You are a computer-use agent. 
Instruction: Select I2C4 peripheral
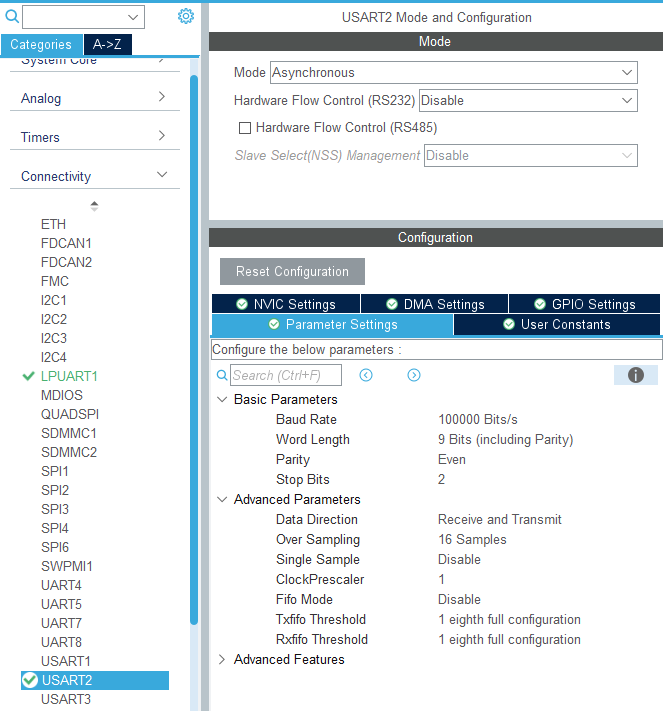54,357
